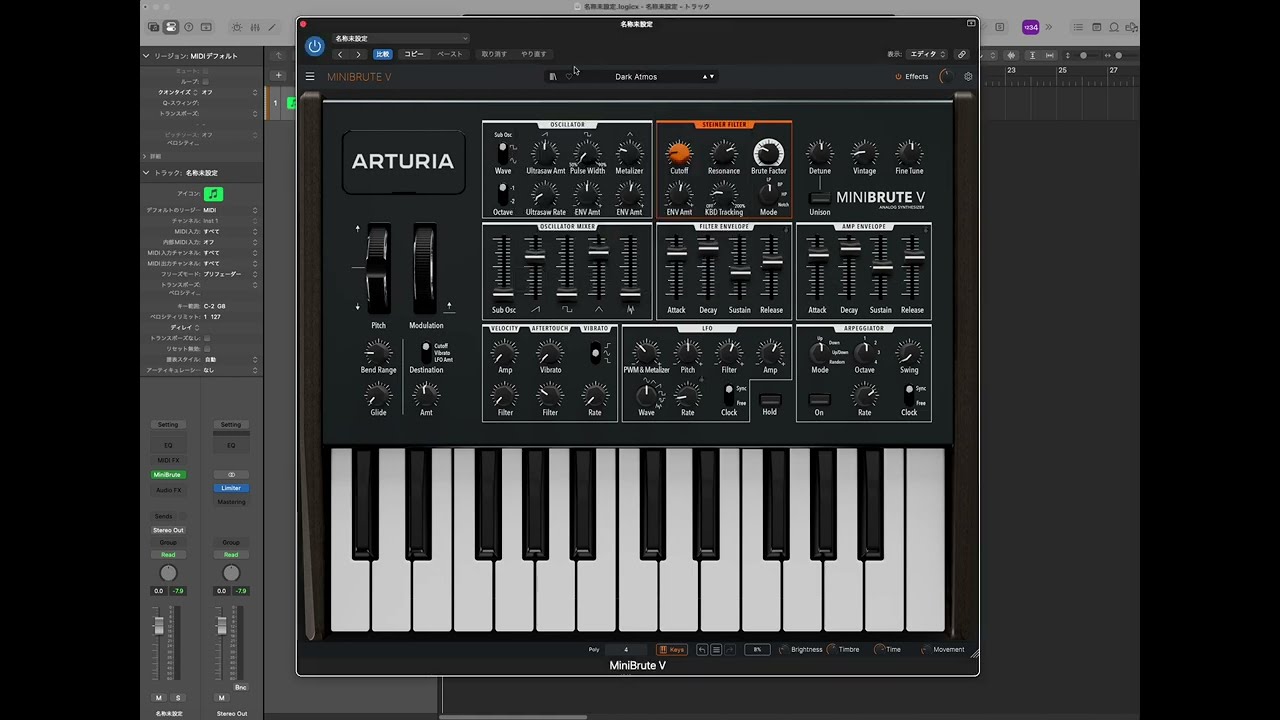Add a new track plus button
This screenshot has height=720, width=1280.
point(279,75)
